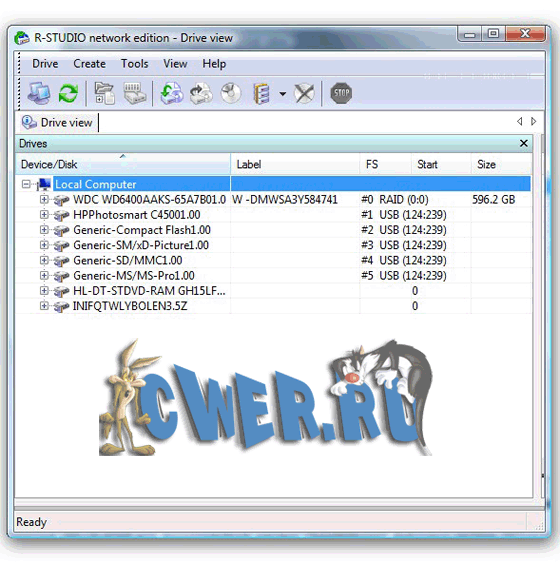Click the STOP sign toolbar button

tap(341, 94)
